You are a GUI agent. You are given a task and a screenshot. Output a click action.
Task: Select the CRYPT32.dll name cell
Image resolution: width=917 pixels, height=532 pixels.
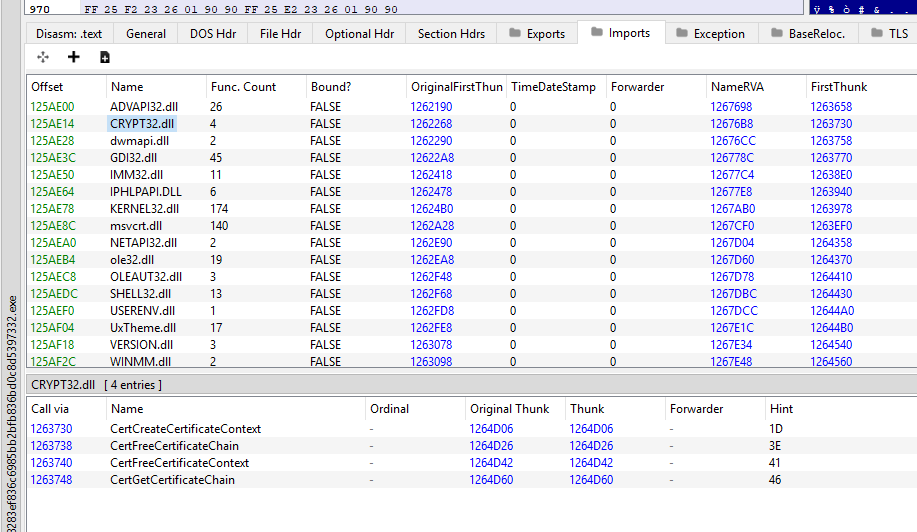point(142,124)
